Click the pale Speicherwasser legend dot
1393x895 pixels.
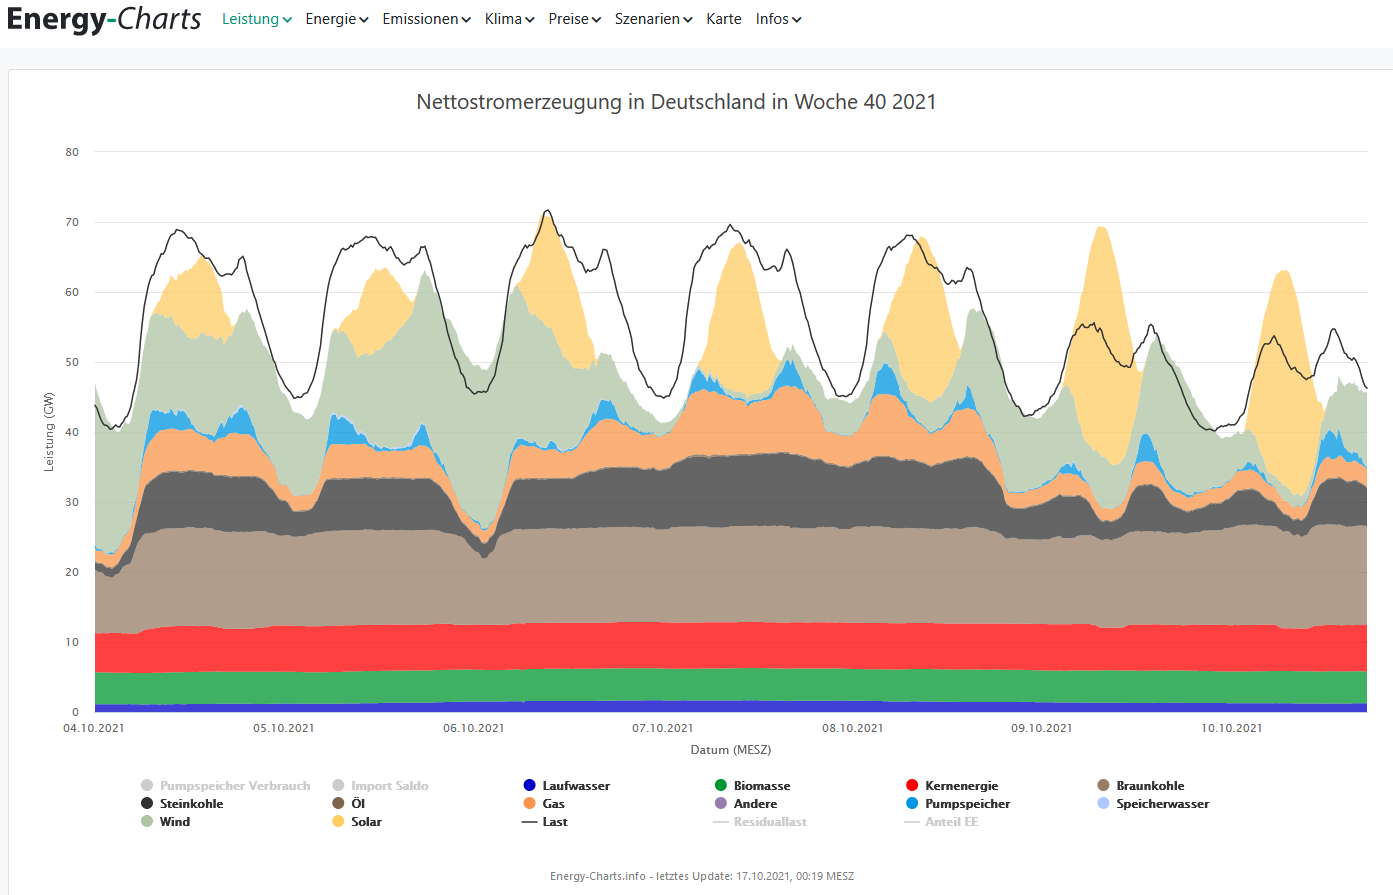(x=1103, y=804)
